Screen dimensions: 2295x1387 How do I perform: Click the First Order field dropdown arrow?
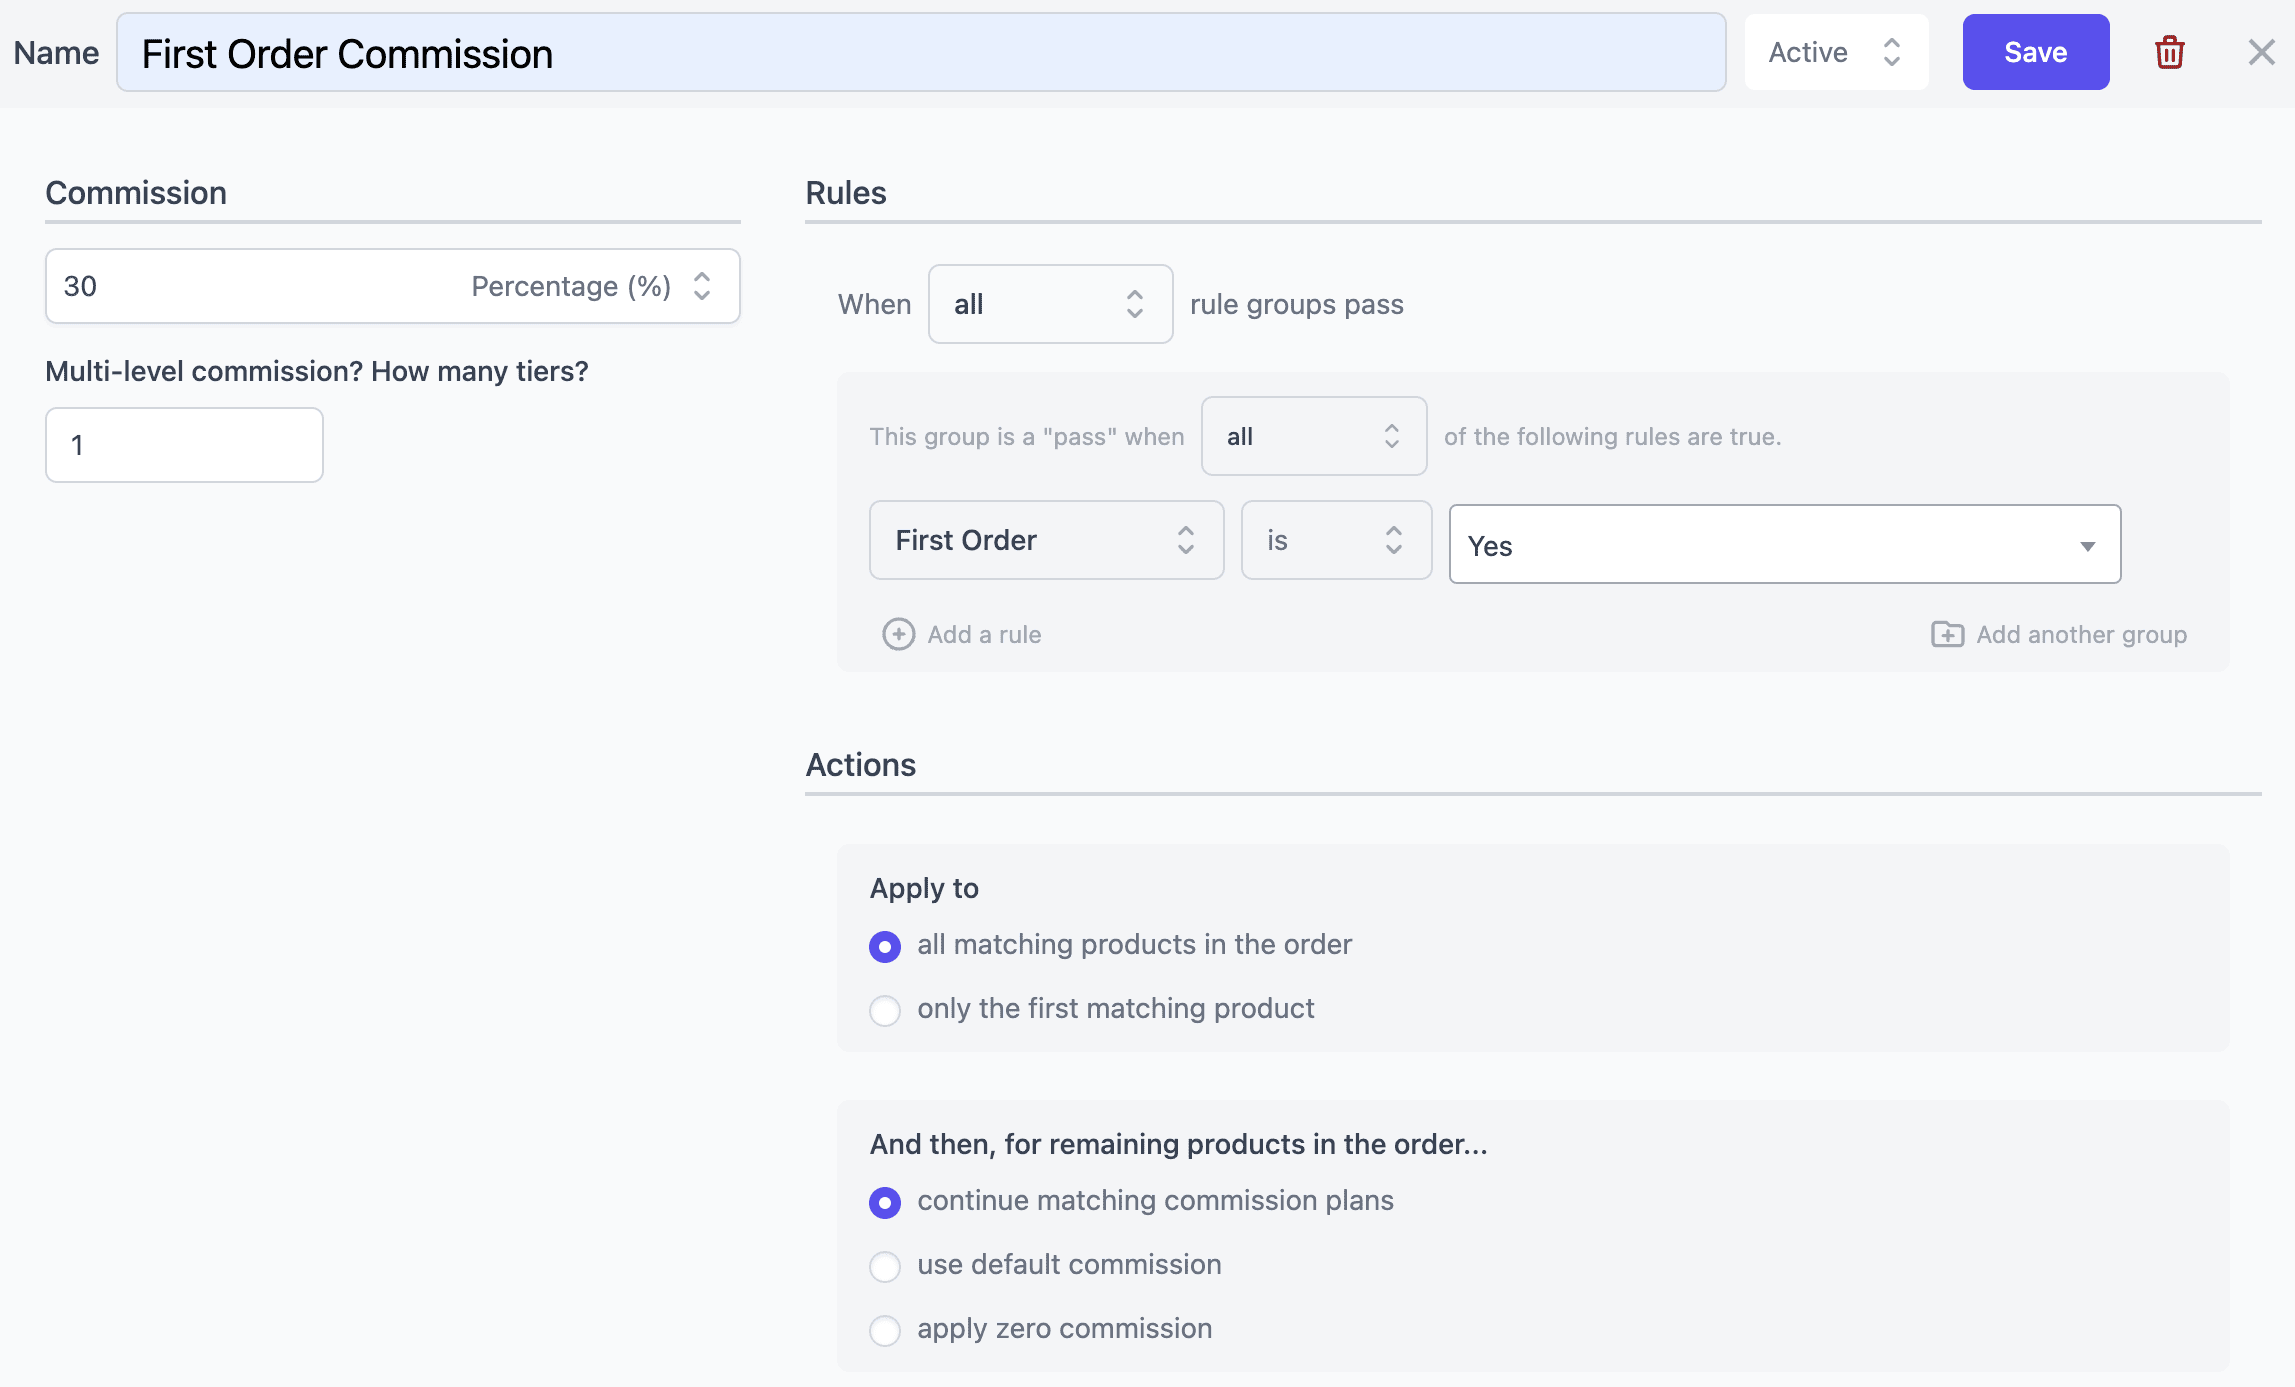[x=1187, y=539]
